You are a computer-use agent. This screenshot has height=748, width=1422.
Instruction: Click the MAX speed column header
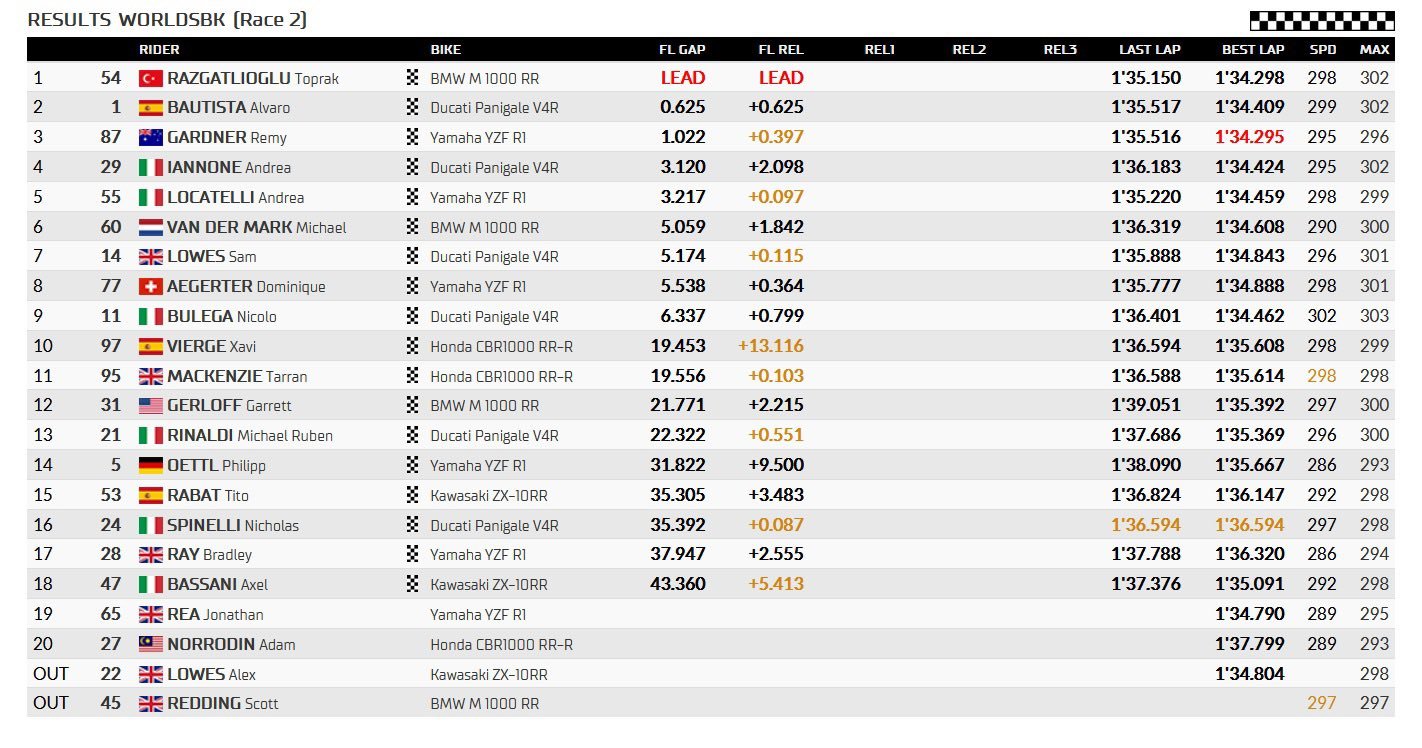click(x=1374, y=50)
